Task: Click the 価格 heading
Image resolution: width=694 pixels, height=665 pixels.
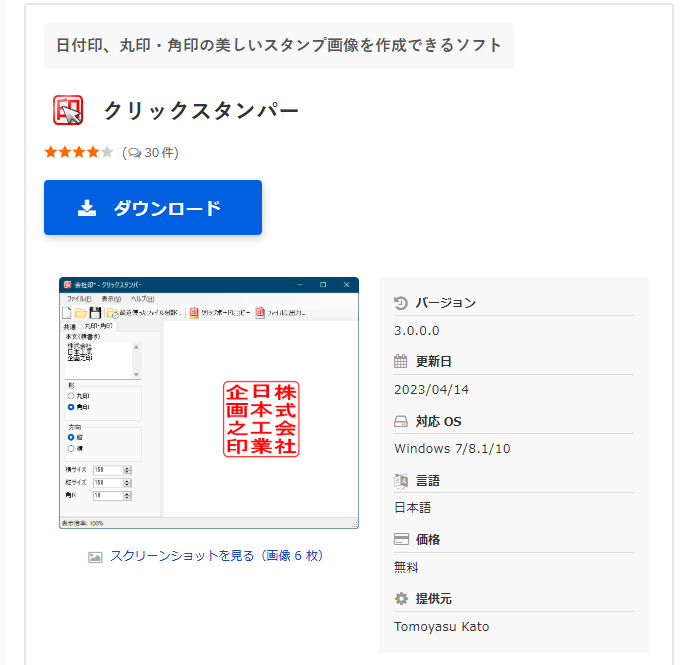Action: point(428,540)
